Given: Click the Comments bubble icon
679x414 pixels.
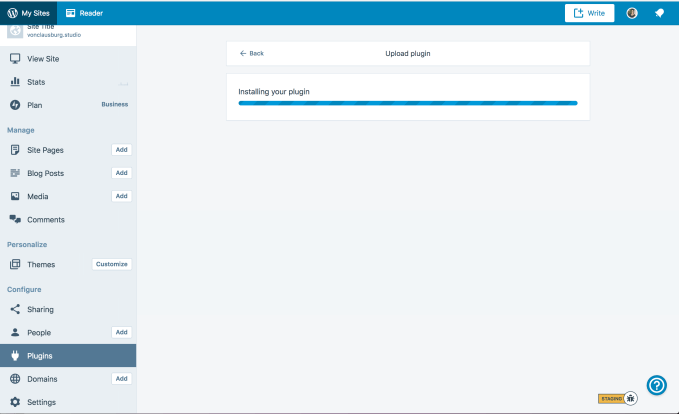Looking at the screenshot, I should [15, 219].
